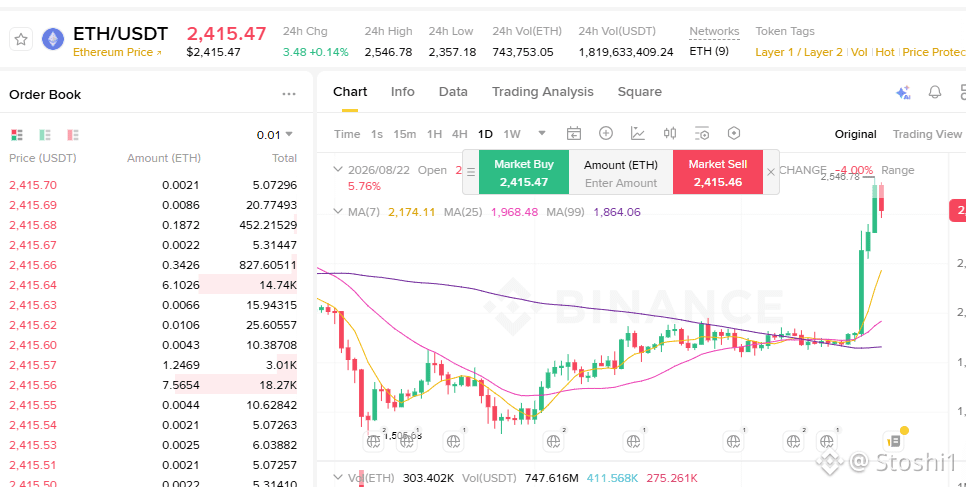The width and height of the screenshot is (966, 487).
Task: Click the Market Sell 2,415.46 button
Action: point(718,173)
